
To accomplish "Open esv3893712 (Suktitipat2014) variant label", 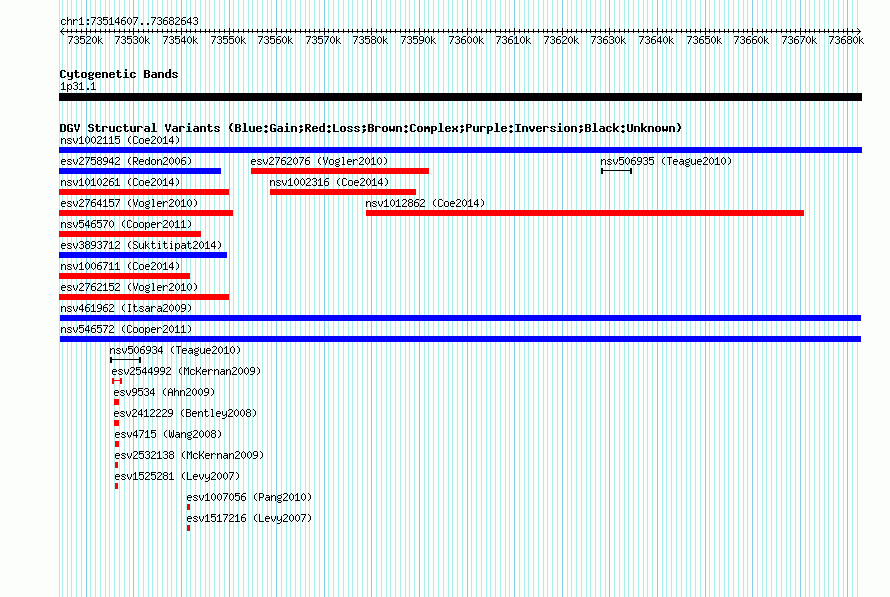I will 141,245.
